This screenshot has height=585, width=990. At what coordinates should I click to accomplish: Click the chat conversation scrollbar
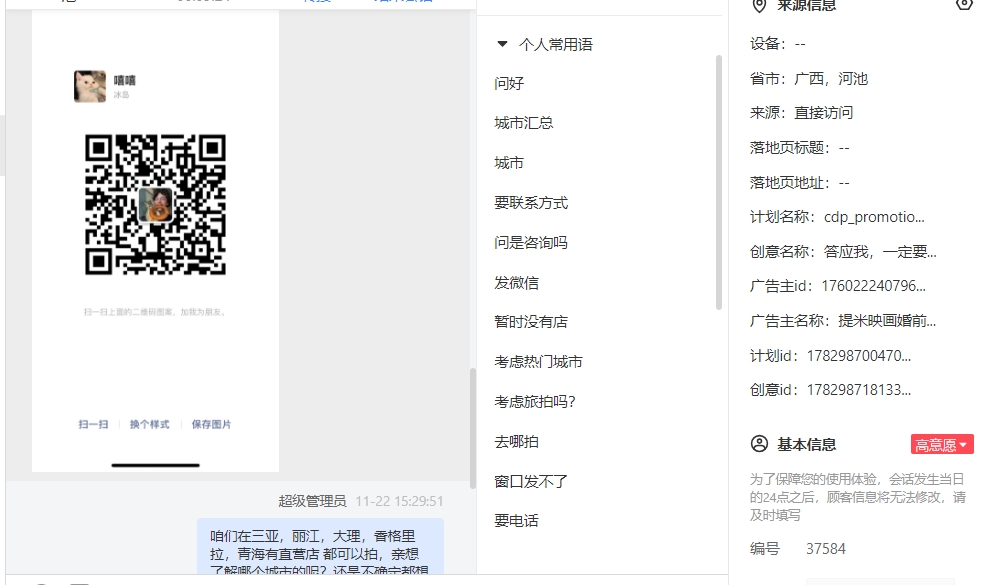click(472, 428)
